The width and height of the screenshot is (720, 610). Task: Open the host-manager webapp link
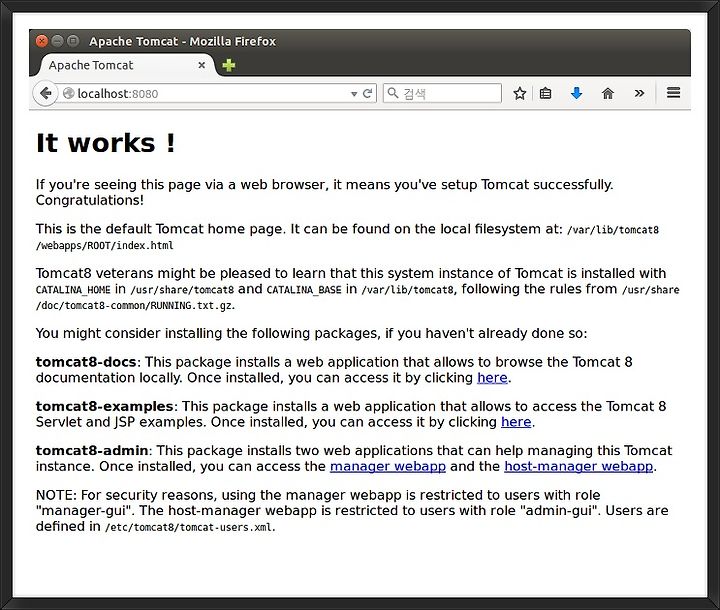(x=579, y=466)
